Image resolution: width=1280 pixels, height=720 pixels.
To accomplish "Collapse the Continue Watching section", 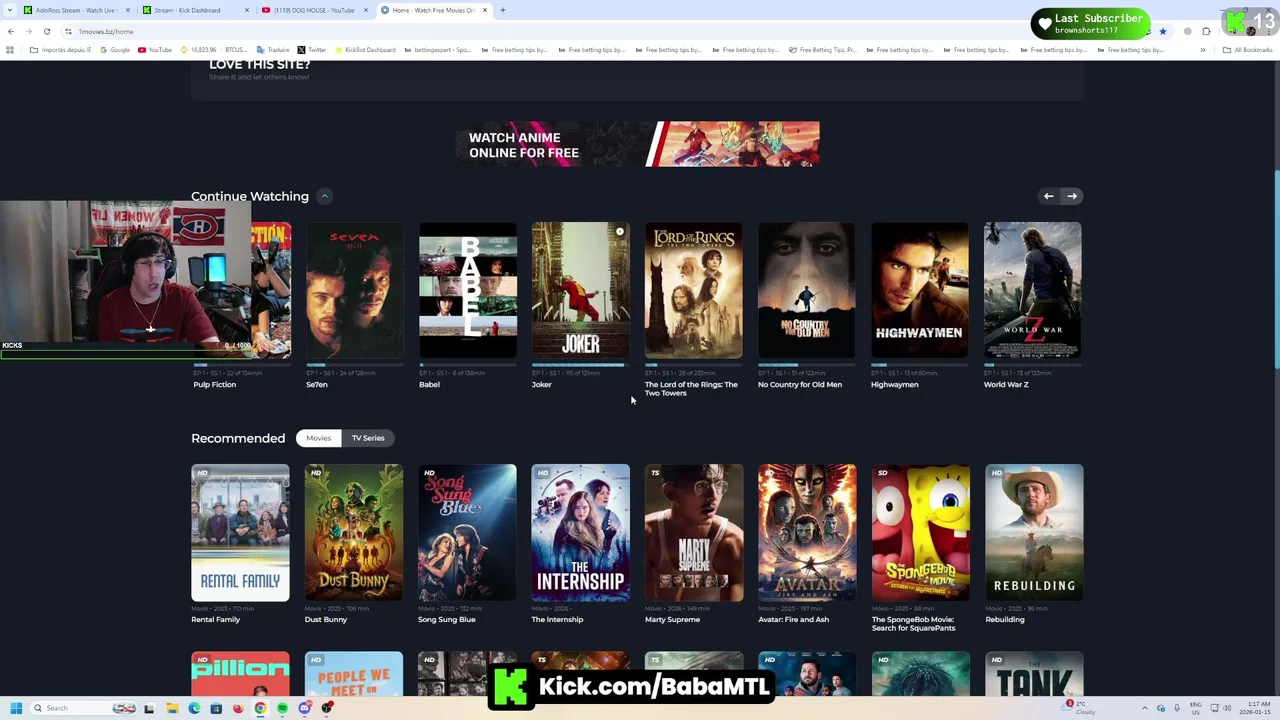I will (324, 196).
